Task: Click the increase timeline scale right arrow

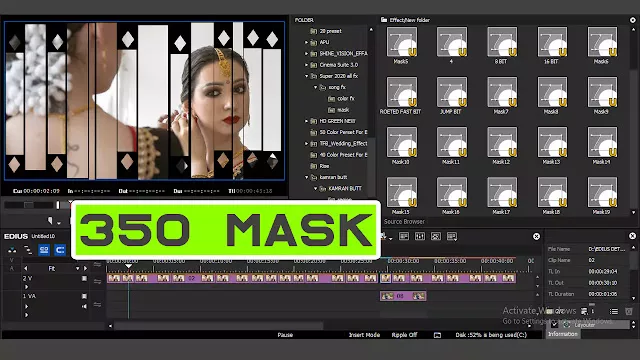Action: [85, 269]
